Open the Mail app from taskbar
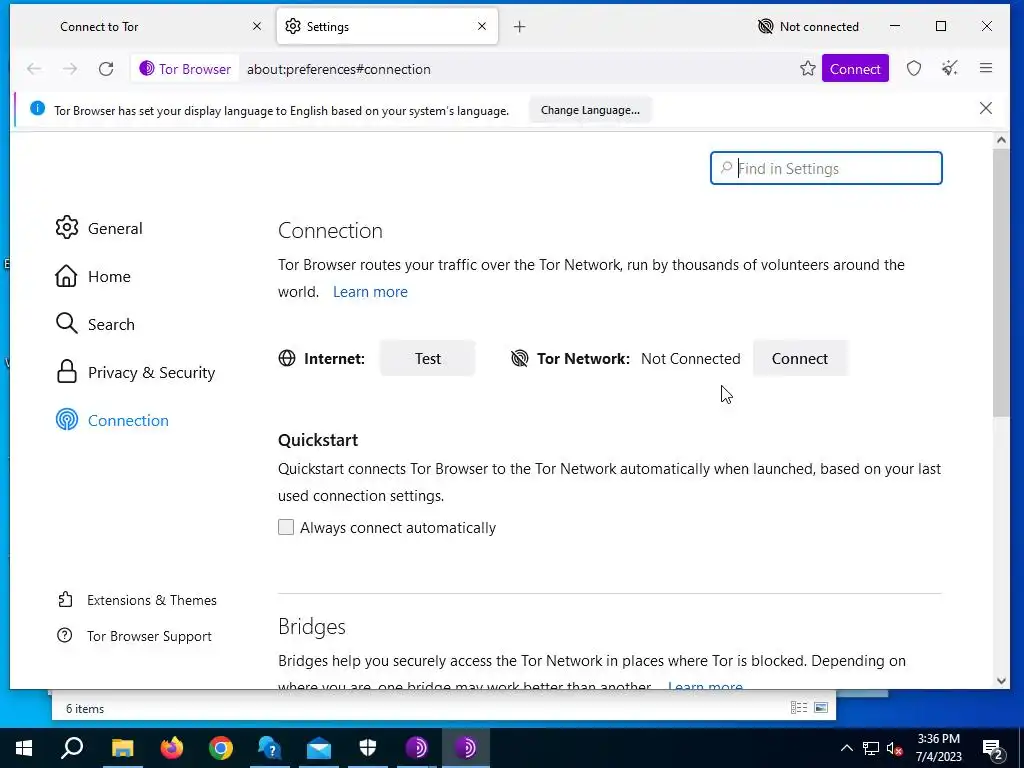Image resolution: width=1024 pixels, height=768 pixels. (x=319, y=748)
